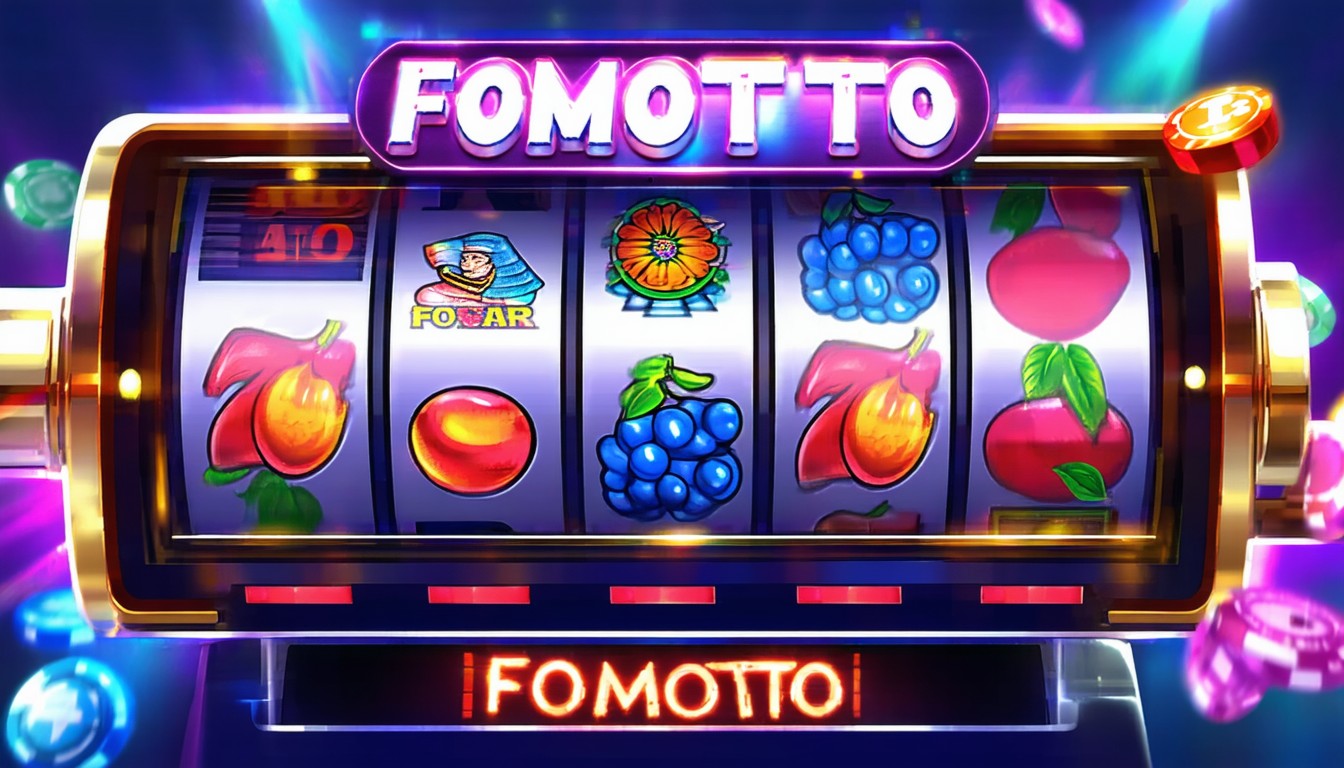Image resolution: width=1344 pixels, height=768 pixels.
Task: Click the blue lightning chip at bottom left
Action: click(x=67, y=712)
